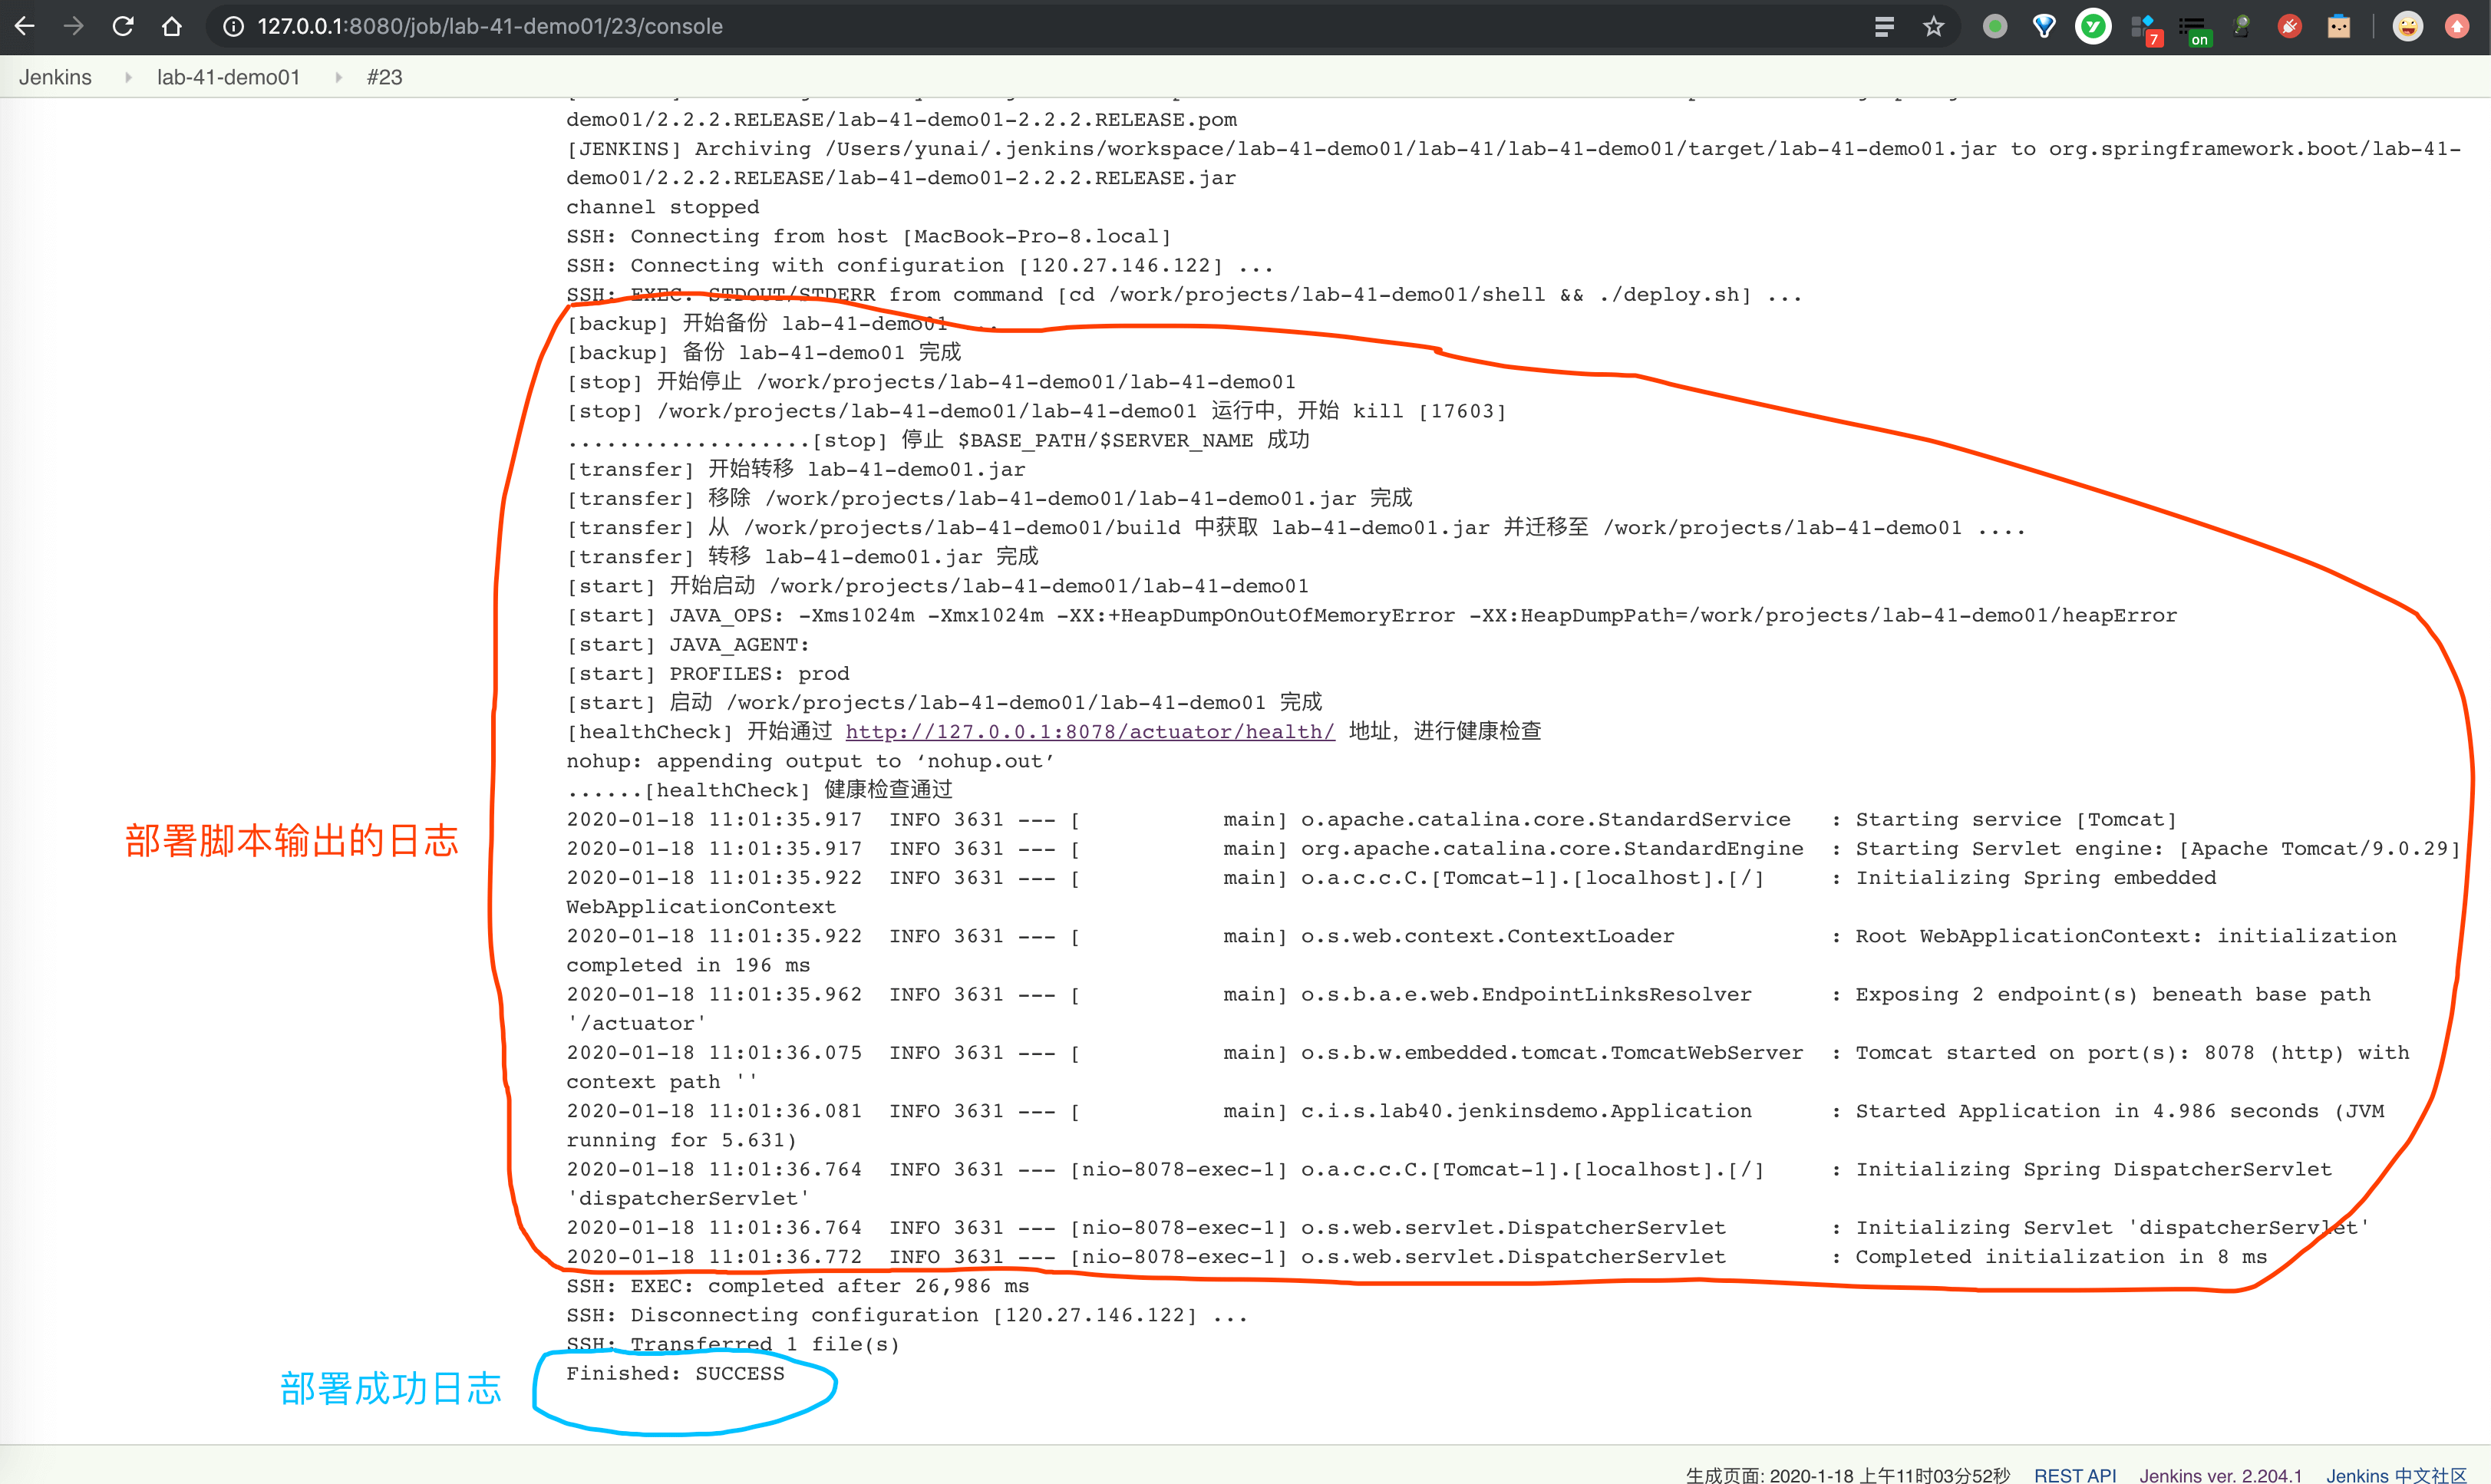Open the magnifying glass extension
The image size is (2491, 1484).
click(x=2241, y=26)
